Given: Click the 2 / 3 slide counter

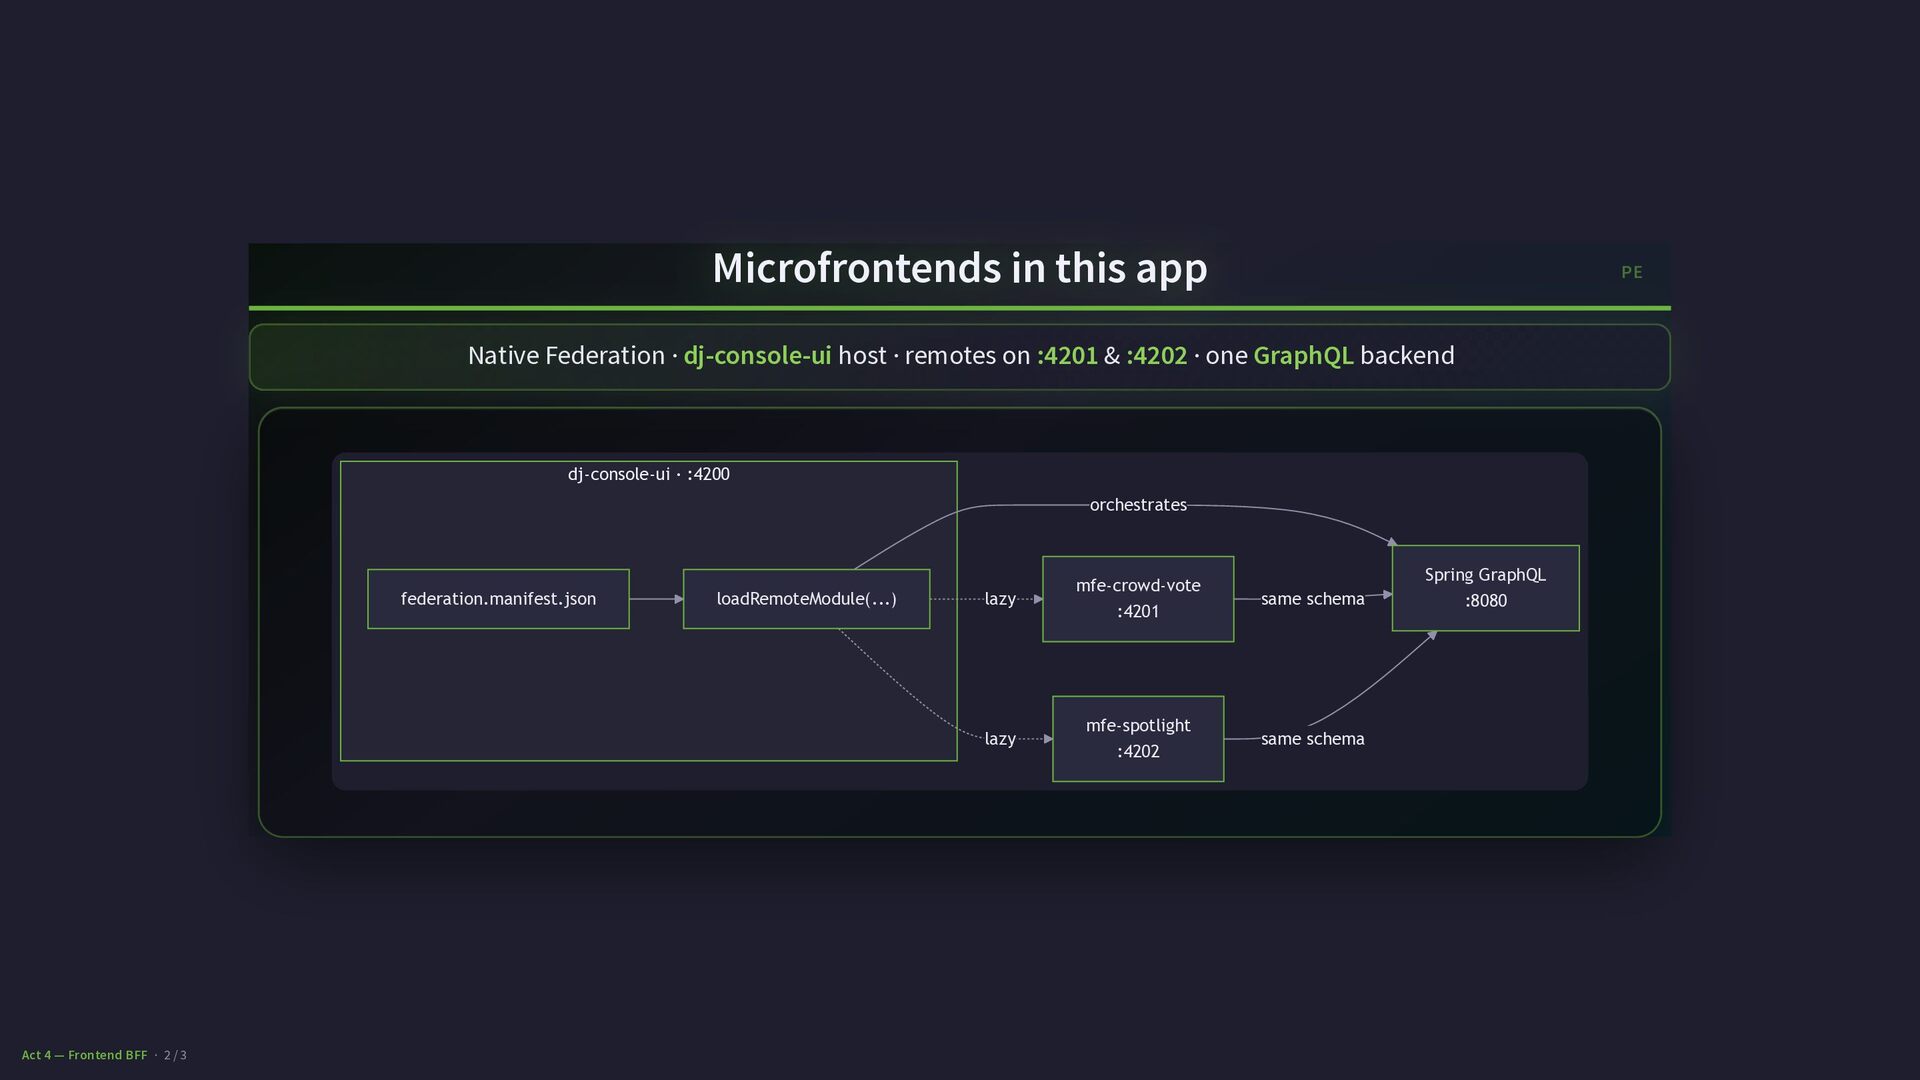Looking at the screenshot, I should click(x=176, y=1055).
